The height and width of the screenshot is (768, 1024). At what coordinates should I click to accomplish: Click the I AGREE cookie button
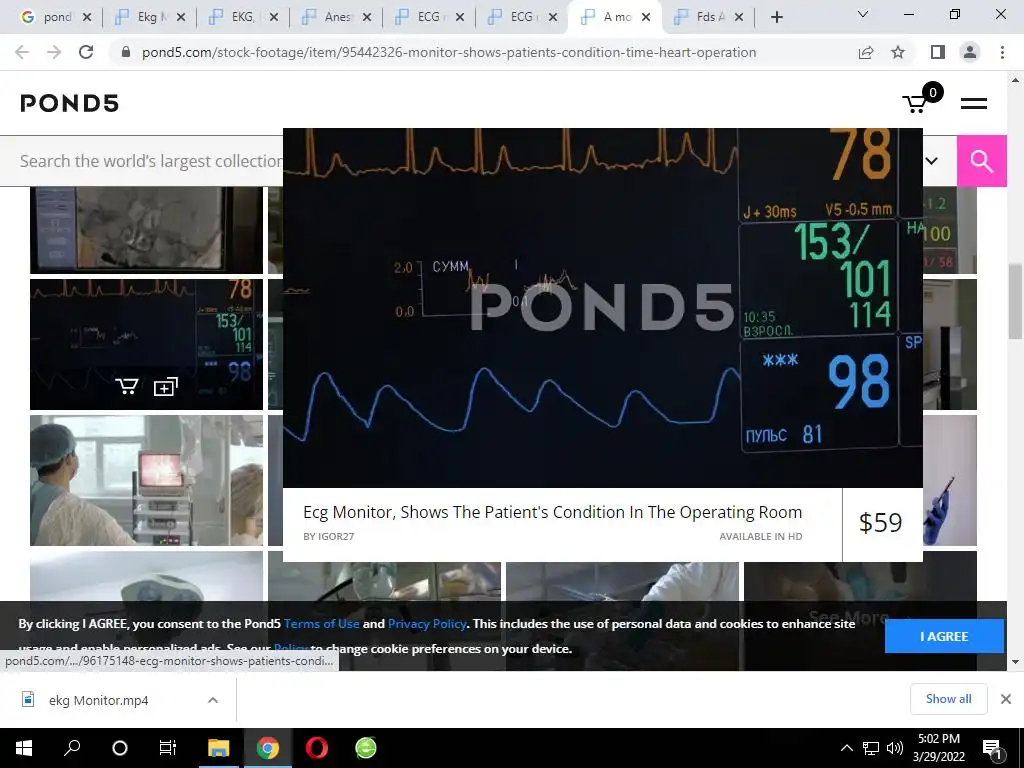tap(944, 636)
